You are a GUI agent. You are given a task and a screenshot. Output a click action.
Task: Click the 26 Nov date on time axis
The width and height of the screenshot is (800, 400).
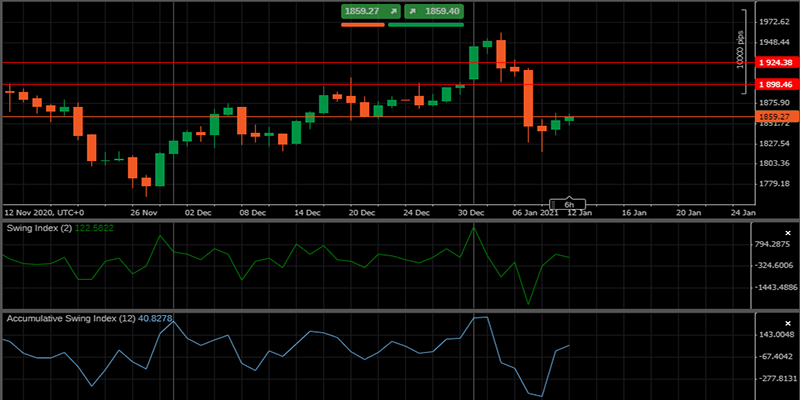point(145,212)
